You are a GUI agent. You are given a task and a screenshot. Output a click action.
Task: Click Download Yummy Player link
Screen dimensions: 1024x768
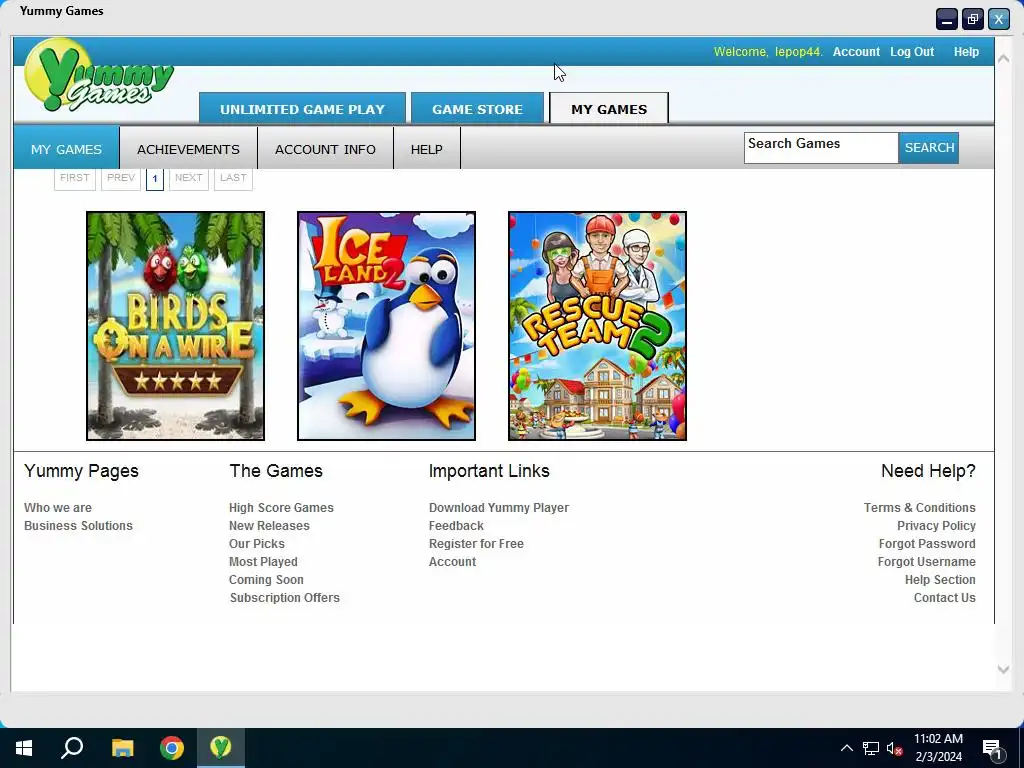pyautogui.click(x=499, y=507)
